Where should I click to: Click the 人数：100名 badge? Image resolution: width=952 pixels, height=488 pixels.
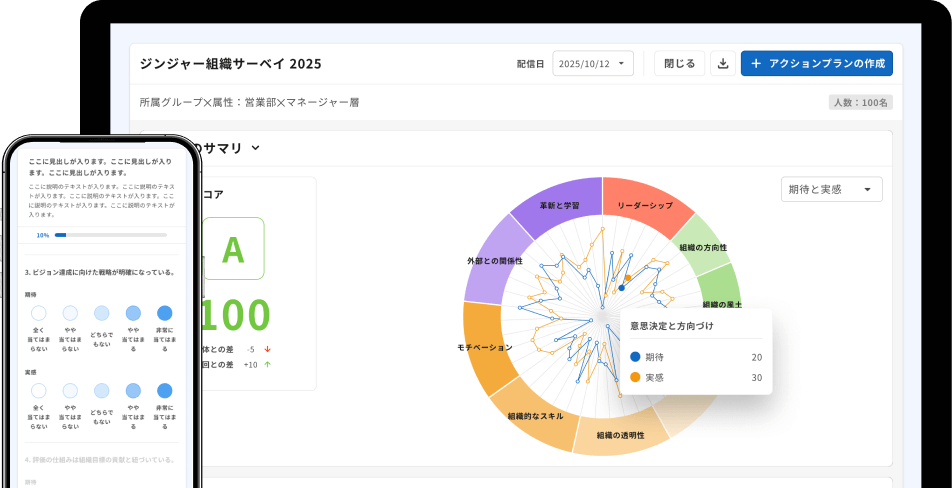pyautogui.click(x=859, y=102)
